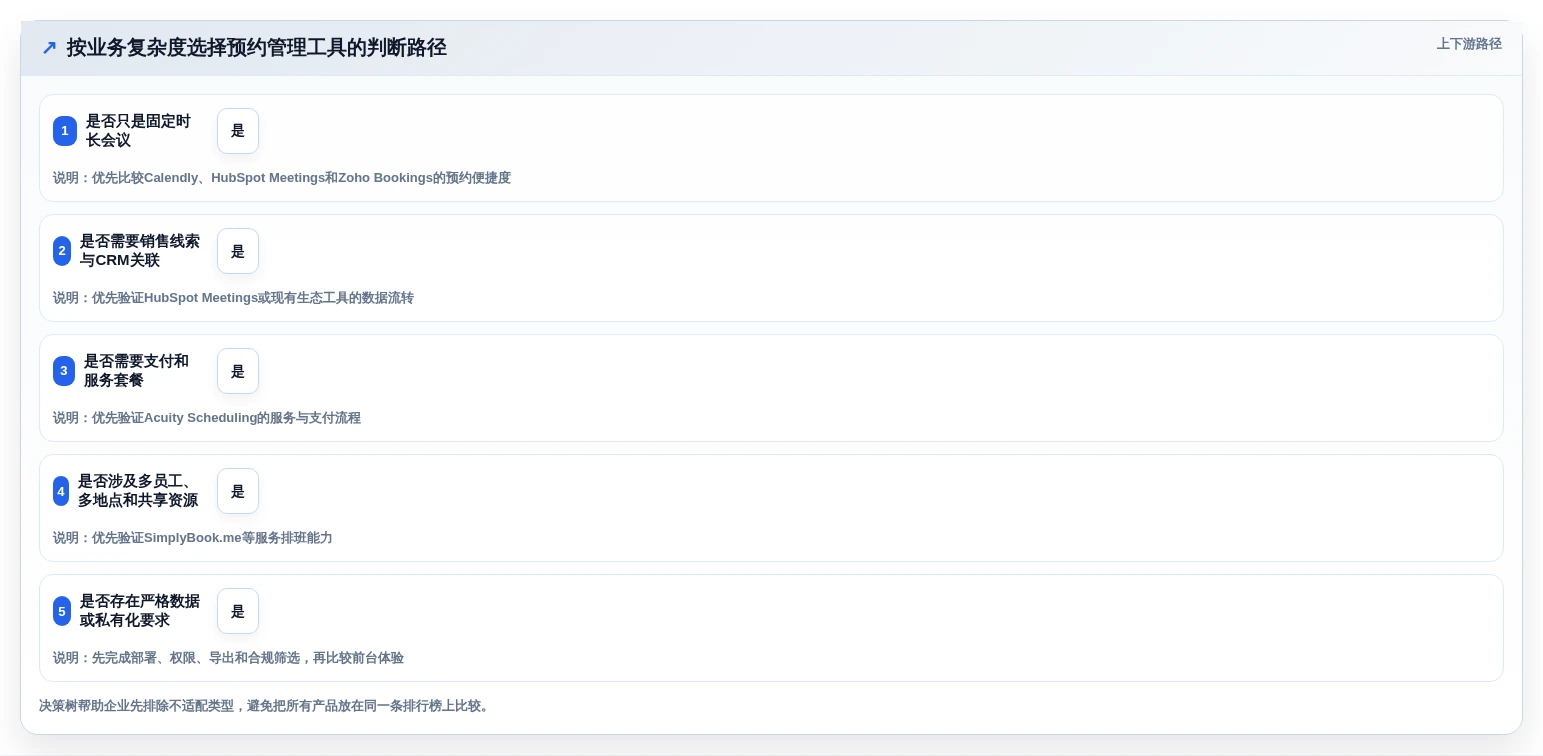Viewport: 1543px width, 756px height.
Task: Select 是 for 是否需要销售线索与CRM关联
Action: [x=238, y=251]
